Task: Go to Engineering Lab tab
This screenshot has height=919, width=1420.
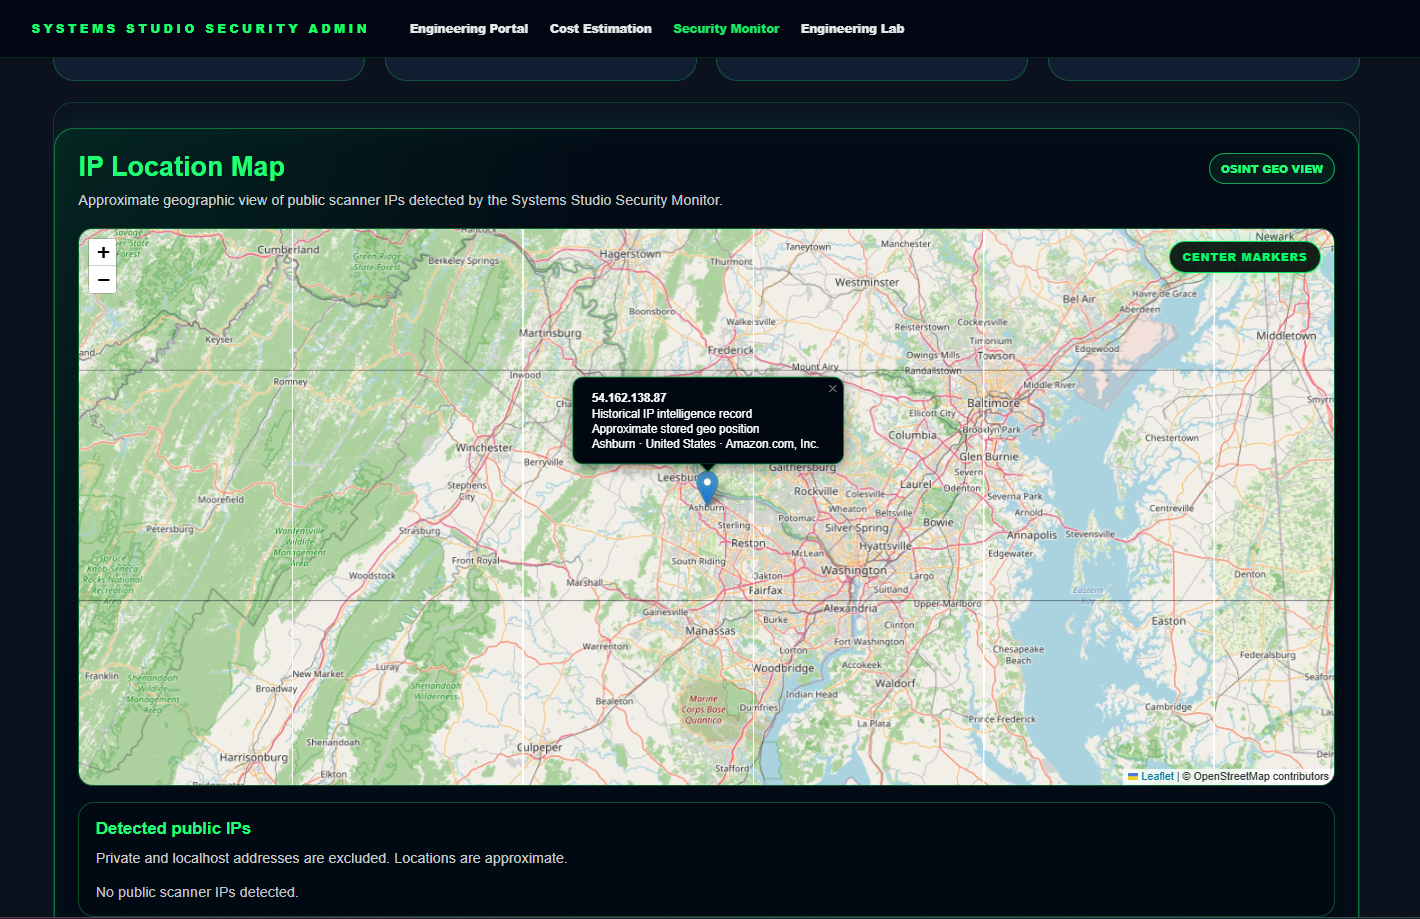Action: tap(852, 29)
